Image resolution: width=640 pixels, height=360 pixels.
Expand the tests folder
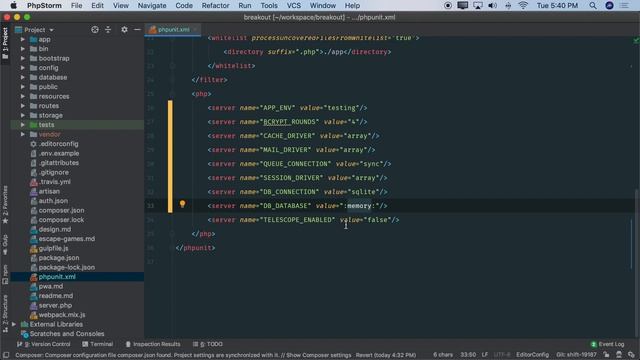pos(23,125)
